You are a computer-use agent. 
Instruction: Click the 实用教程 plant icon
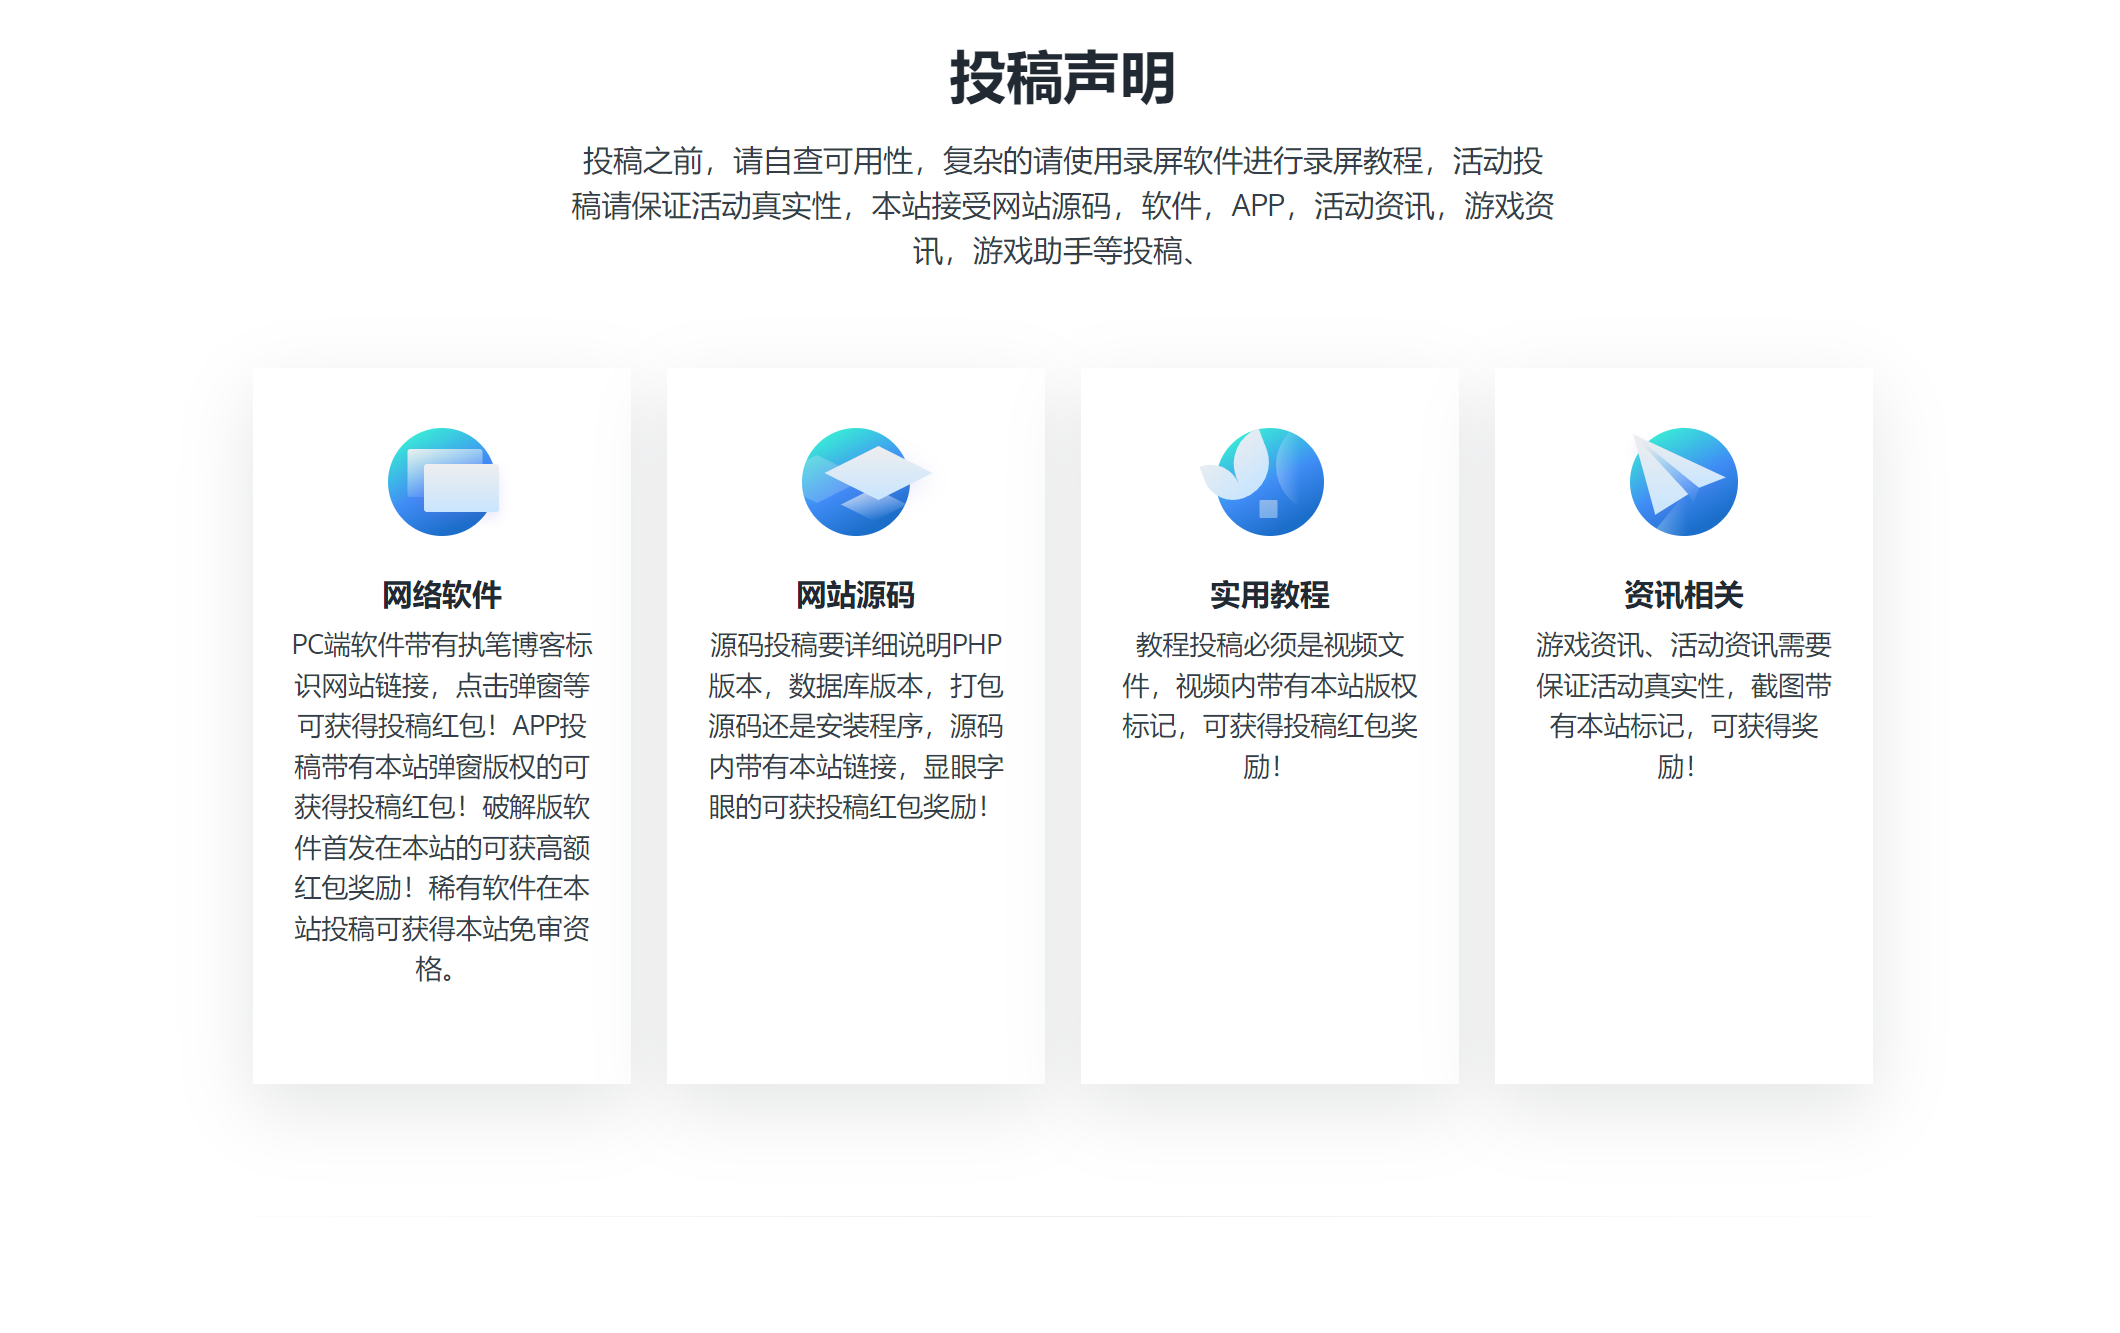[1263, 482]
